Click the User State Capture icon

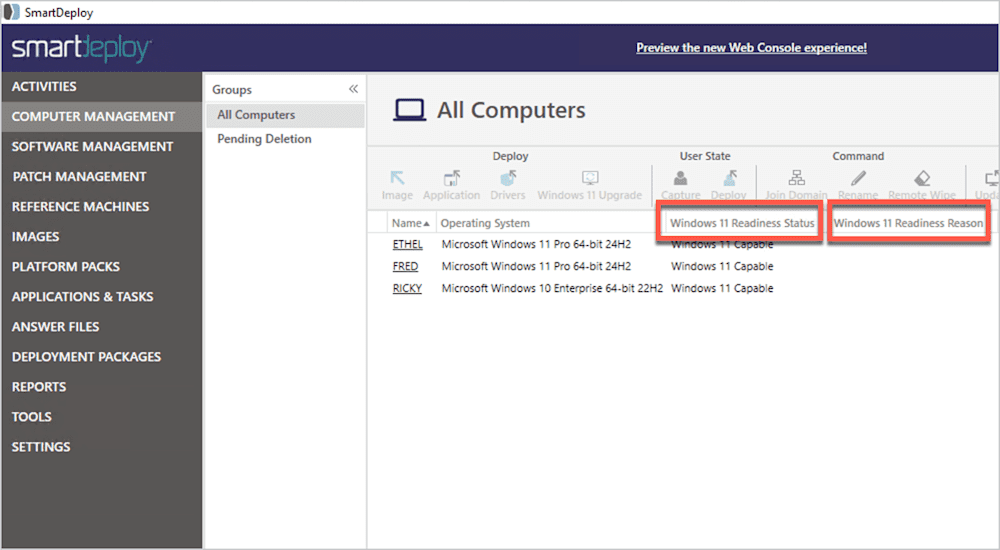(x=680, y=178)
